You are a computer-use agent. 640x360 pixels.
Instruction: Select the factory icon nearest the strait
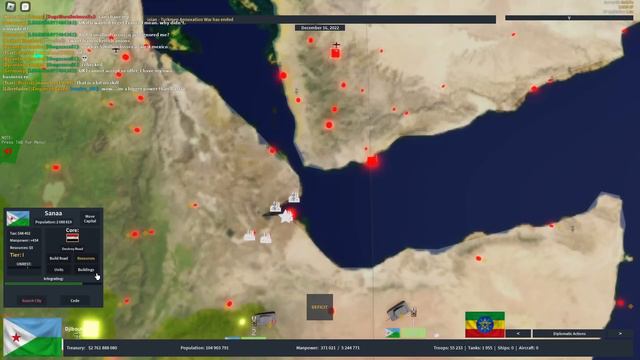(x=294, y=198)
